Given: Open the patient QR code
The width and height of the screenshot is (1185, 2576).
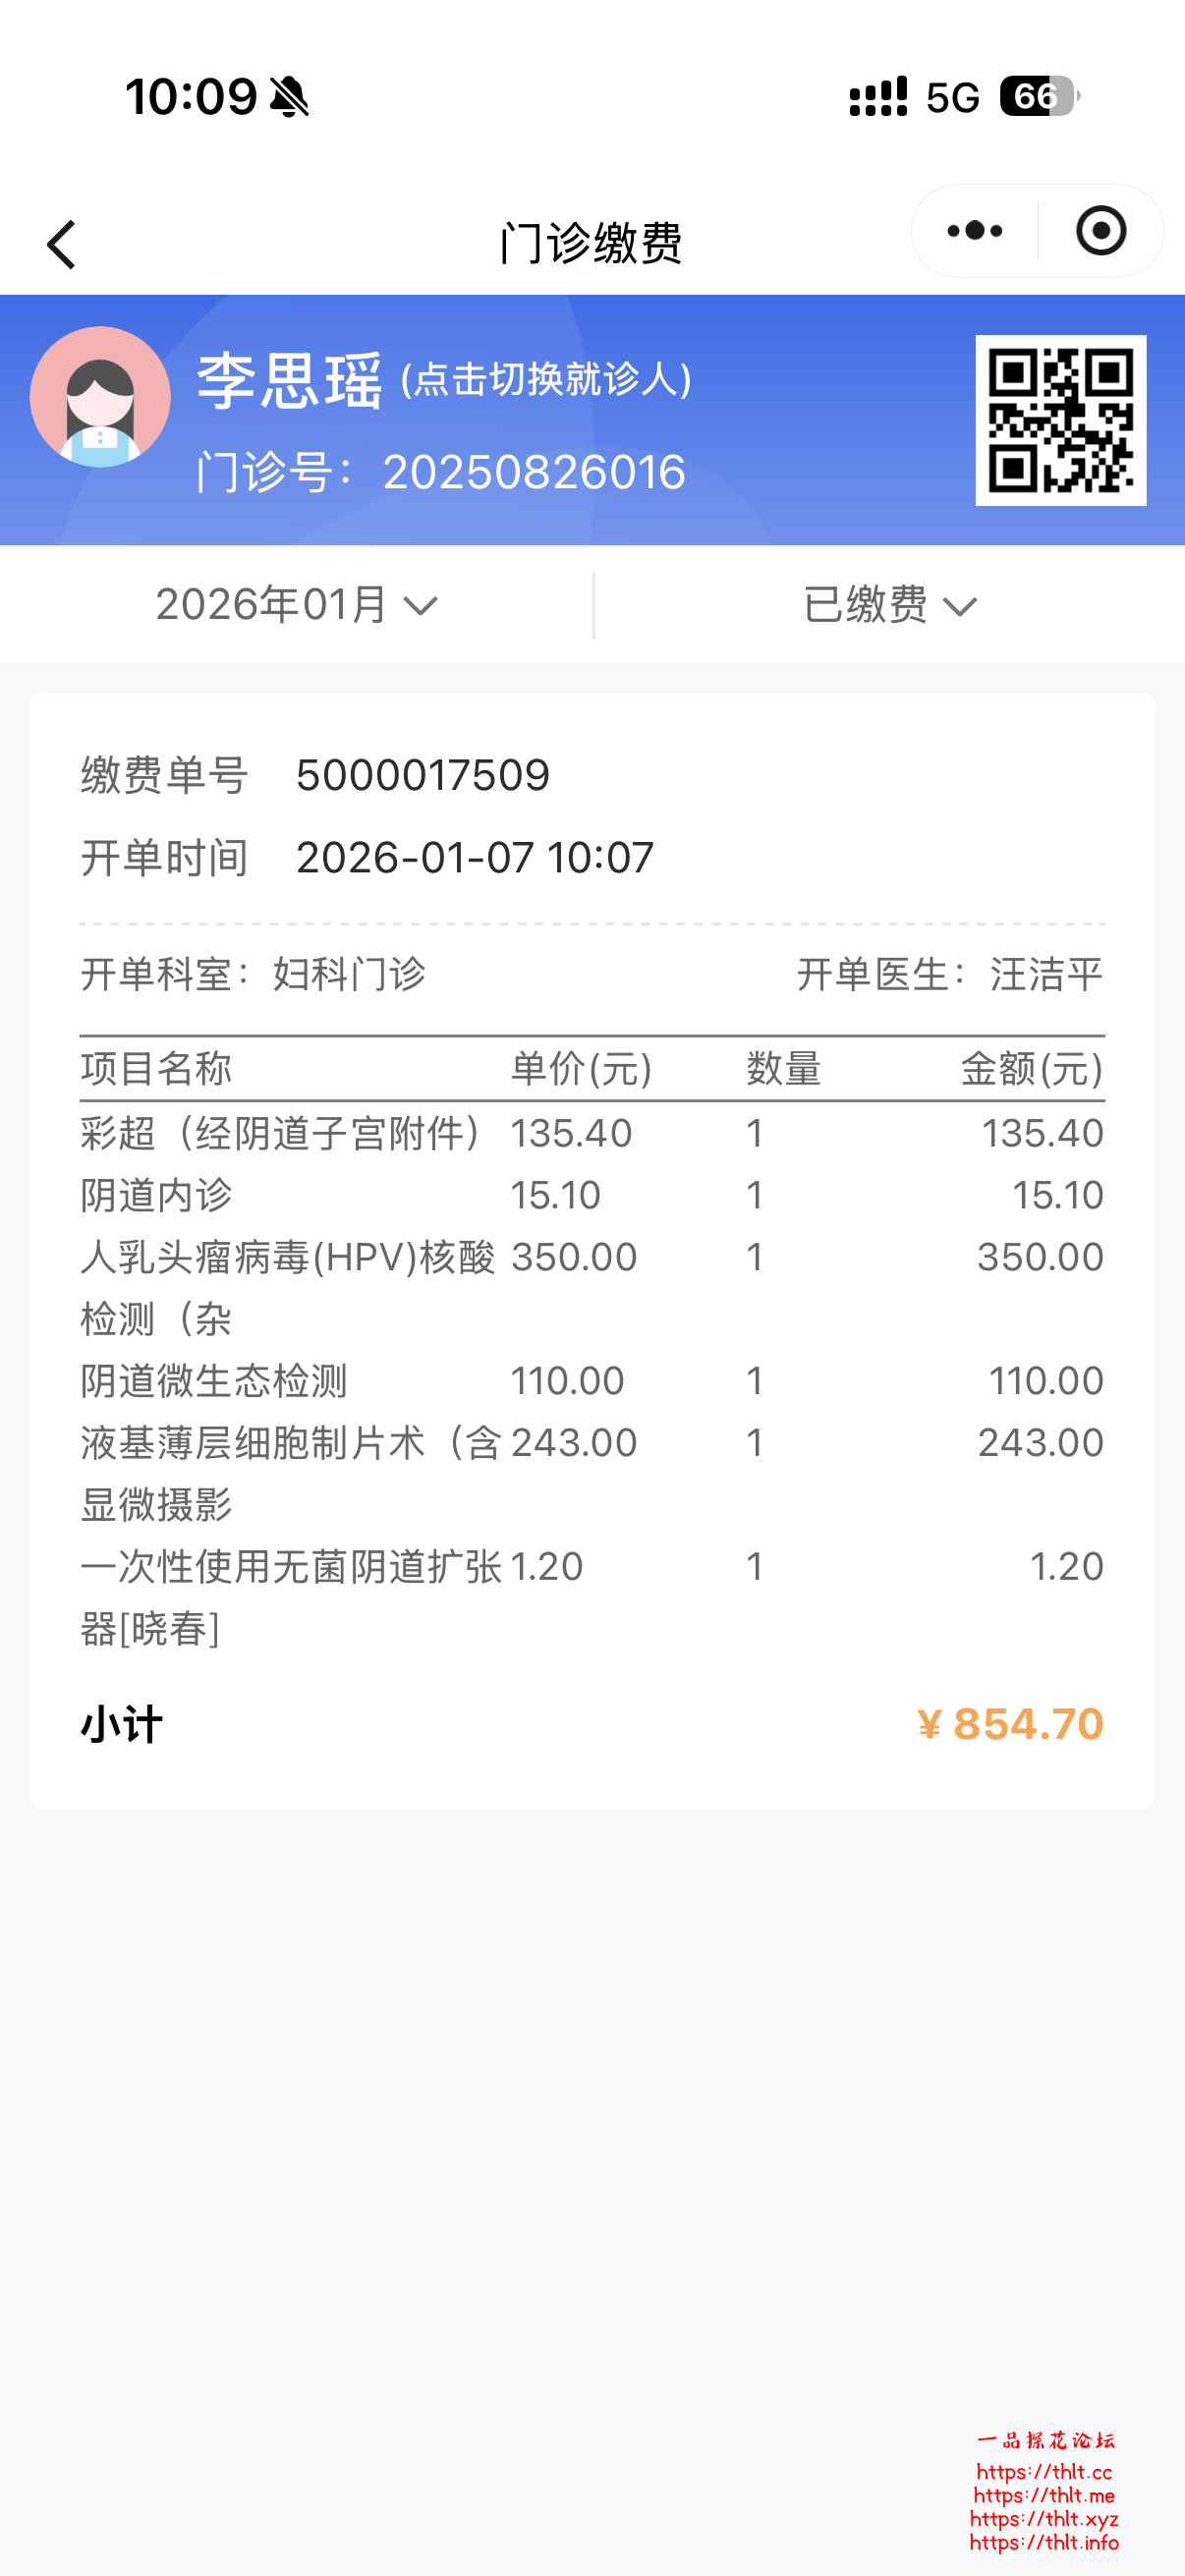Looking at the screenshot, I should coord(1060,420).
